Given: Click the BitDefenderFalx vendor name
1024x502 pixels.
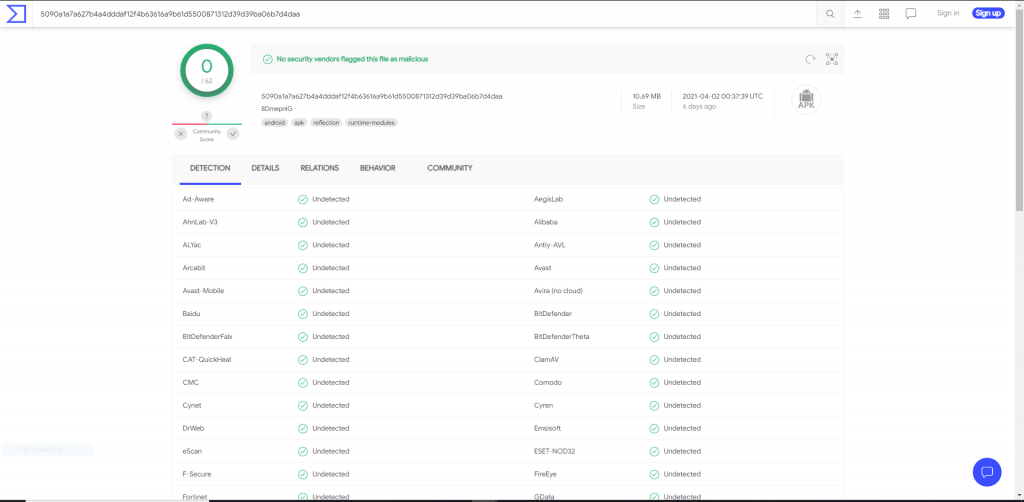Looking at the screenshot, I should coord(208,337).
